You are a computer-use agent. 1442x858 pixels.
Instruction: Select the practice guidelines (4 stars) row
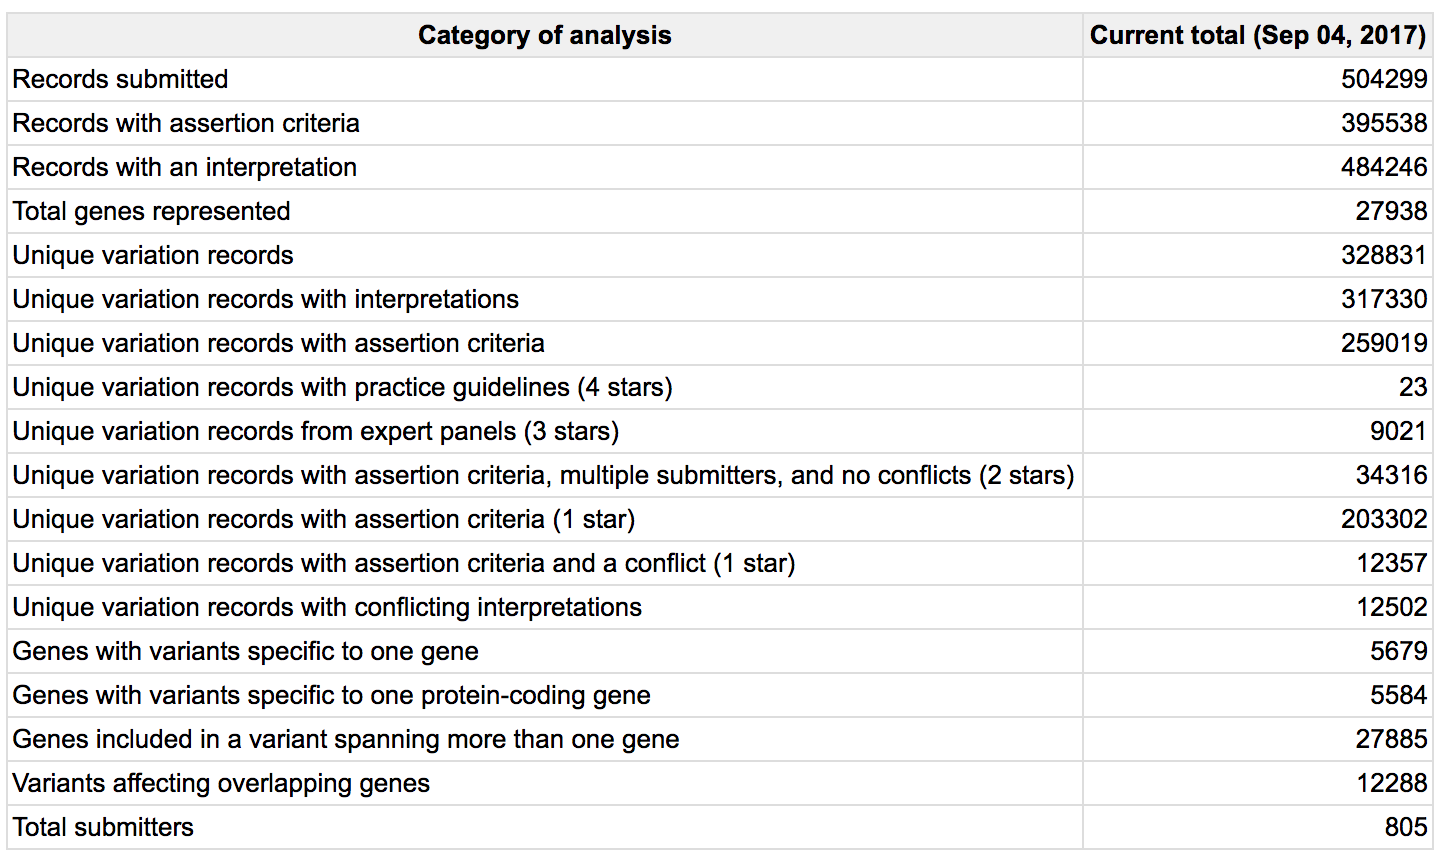(x=342, y=387)
